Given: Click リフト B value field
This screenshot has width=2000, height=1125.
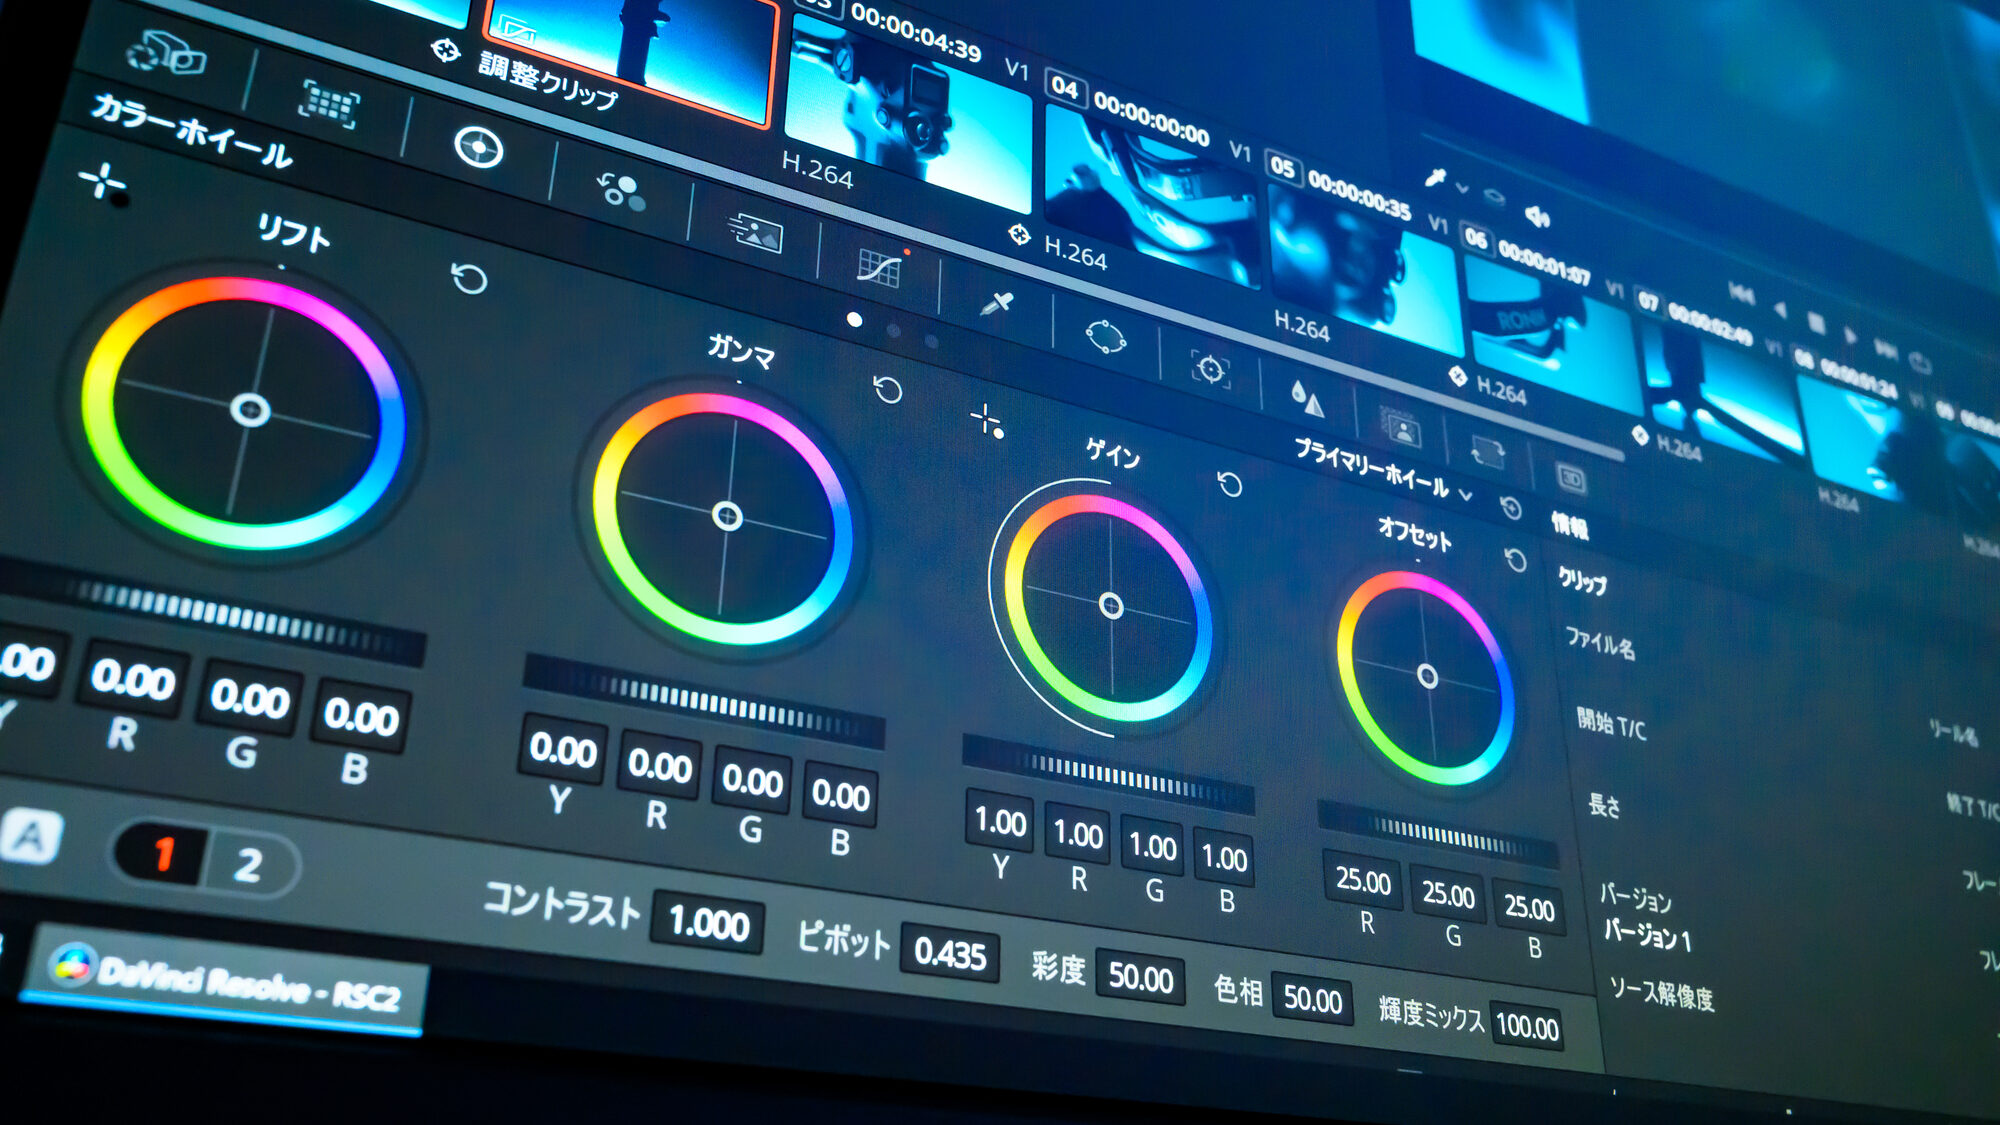Looking at the screenshot, I should pos(361,717).
